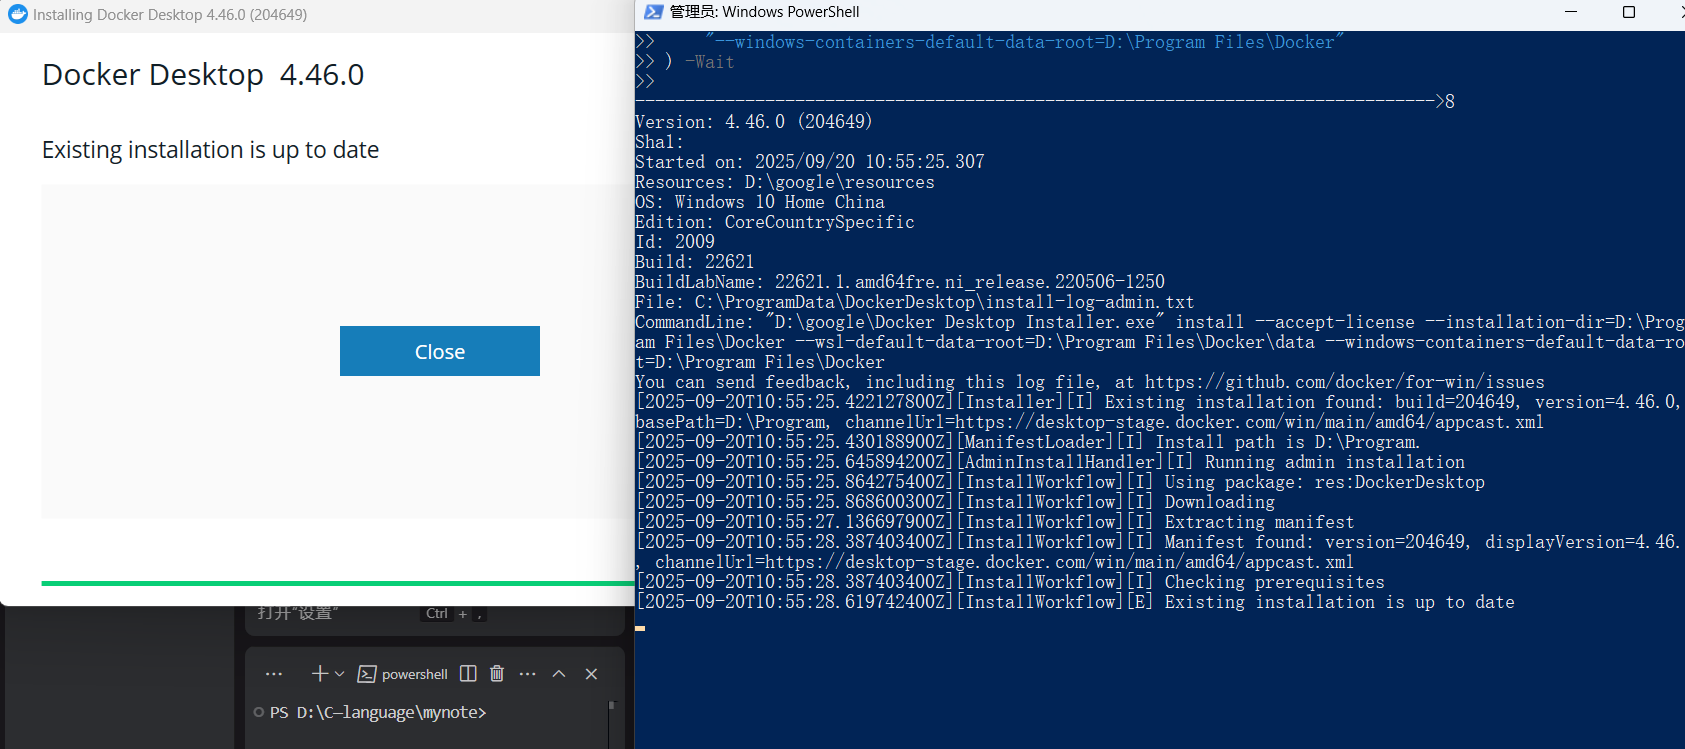
Task: Click the 'Checking prerequisites' log entry
Action: tap(1010, 582)
